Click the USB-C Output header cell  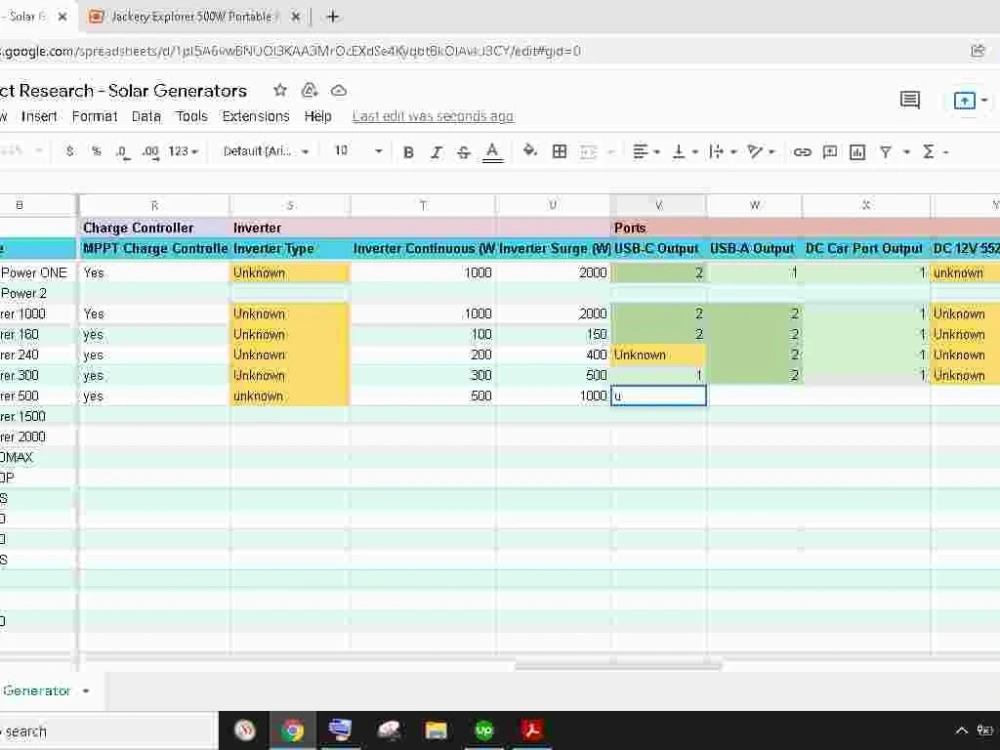pos(658,248)
